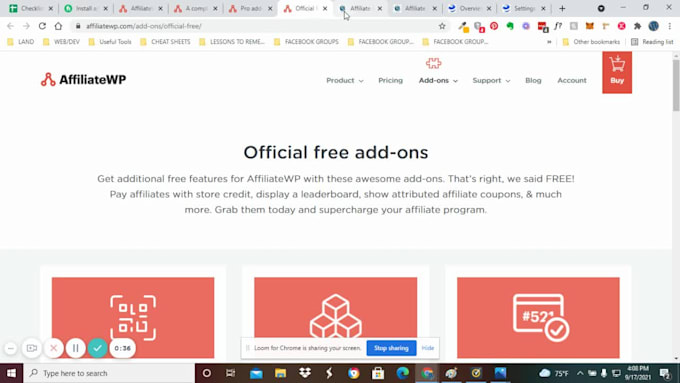
Task: Open Microsoft Edge from the taskbar
Action: 402,373
